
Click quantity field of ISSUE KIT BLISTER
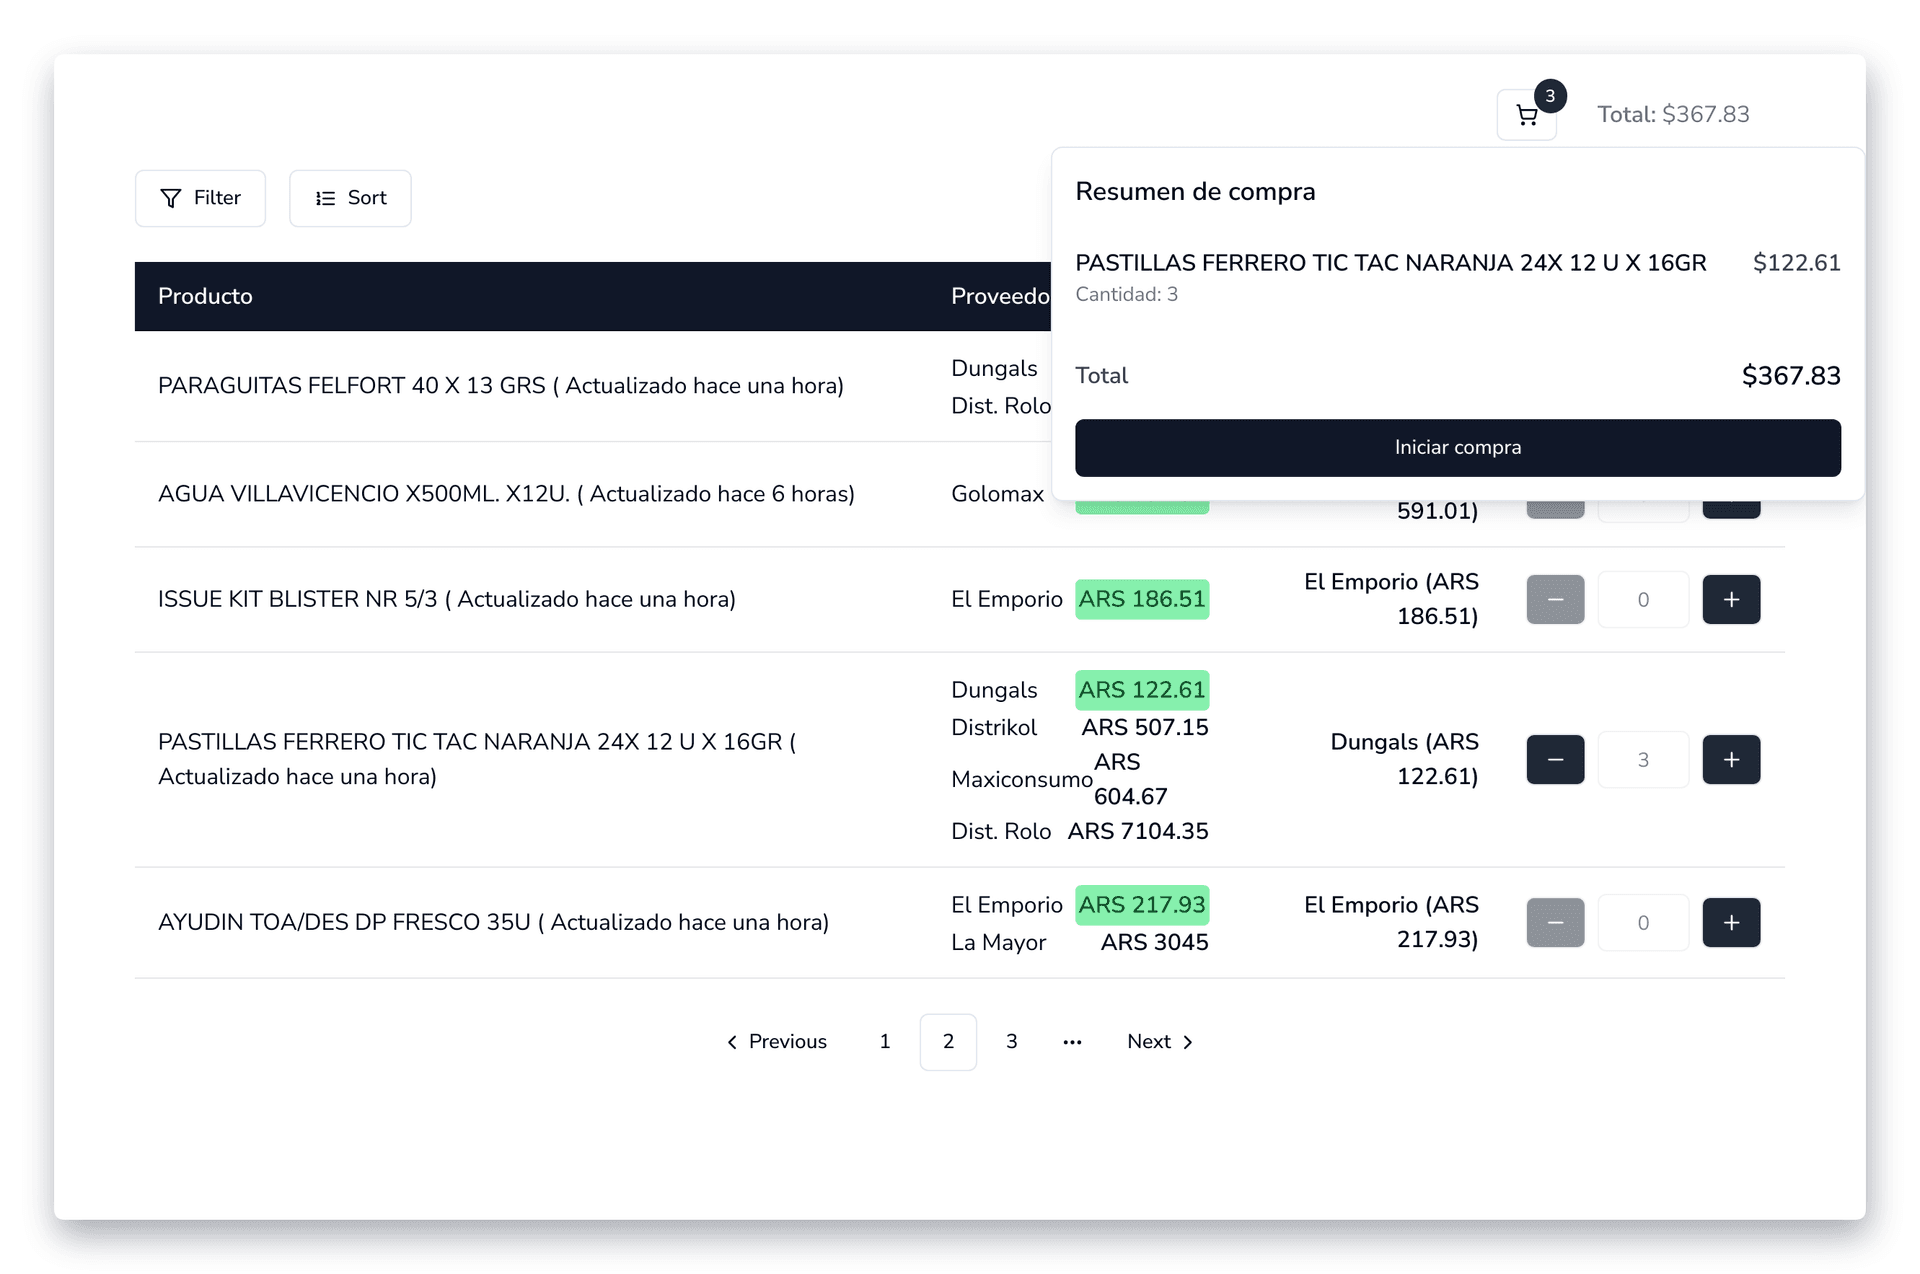pyautogui.click(x=1643, y=599)
